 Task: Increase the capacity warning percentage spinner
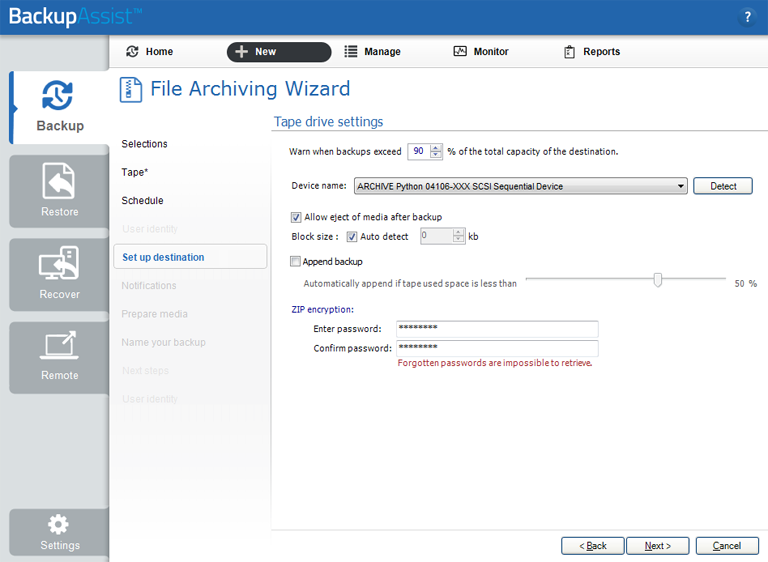point(436,148)
